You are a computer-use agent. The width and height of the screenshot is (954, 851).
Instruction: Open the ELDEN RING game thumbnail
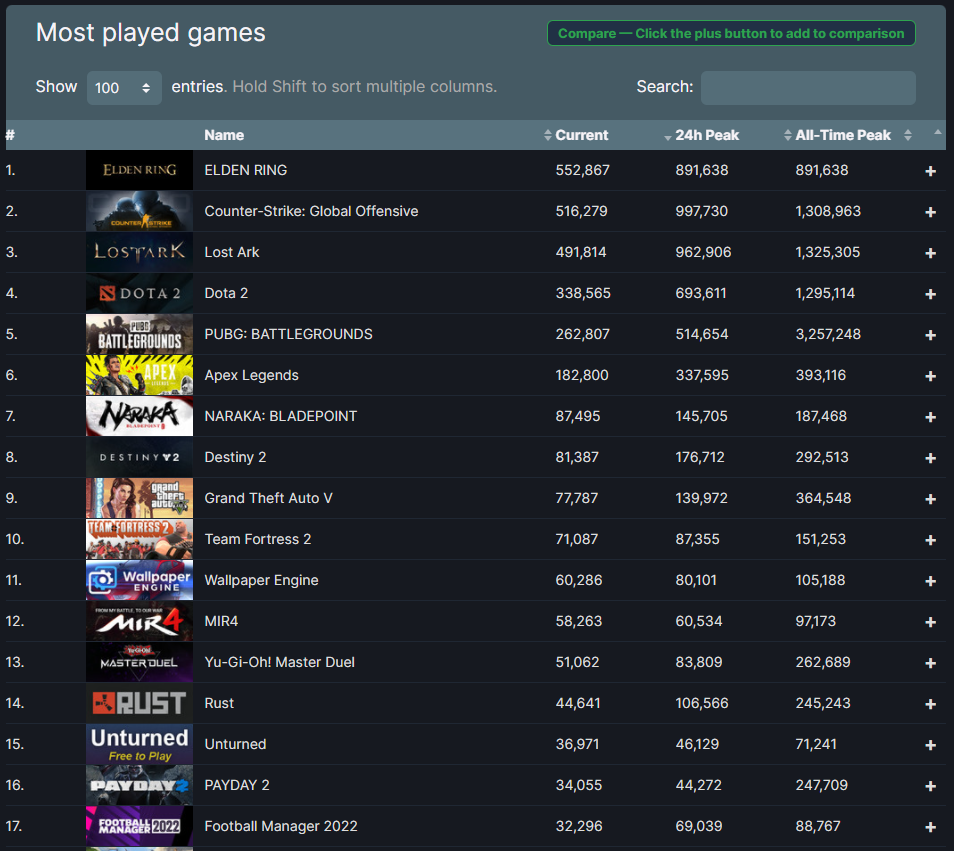pos(139,170)
